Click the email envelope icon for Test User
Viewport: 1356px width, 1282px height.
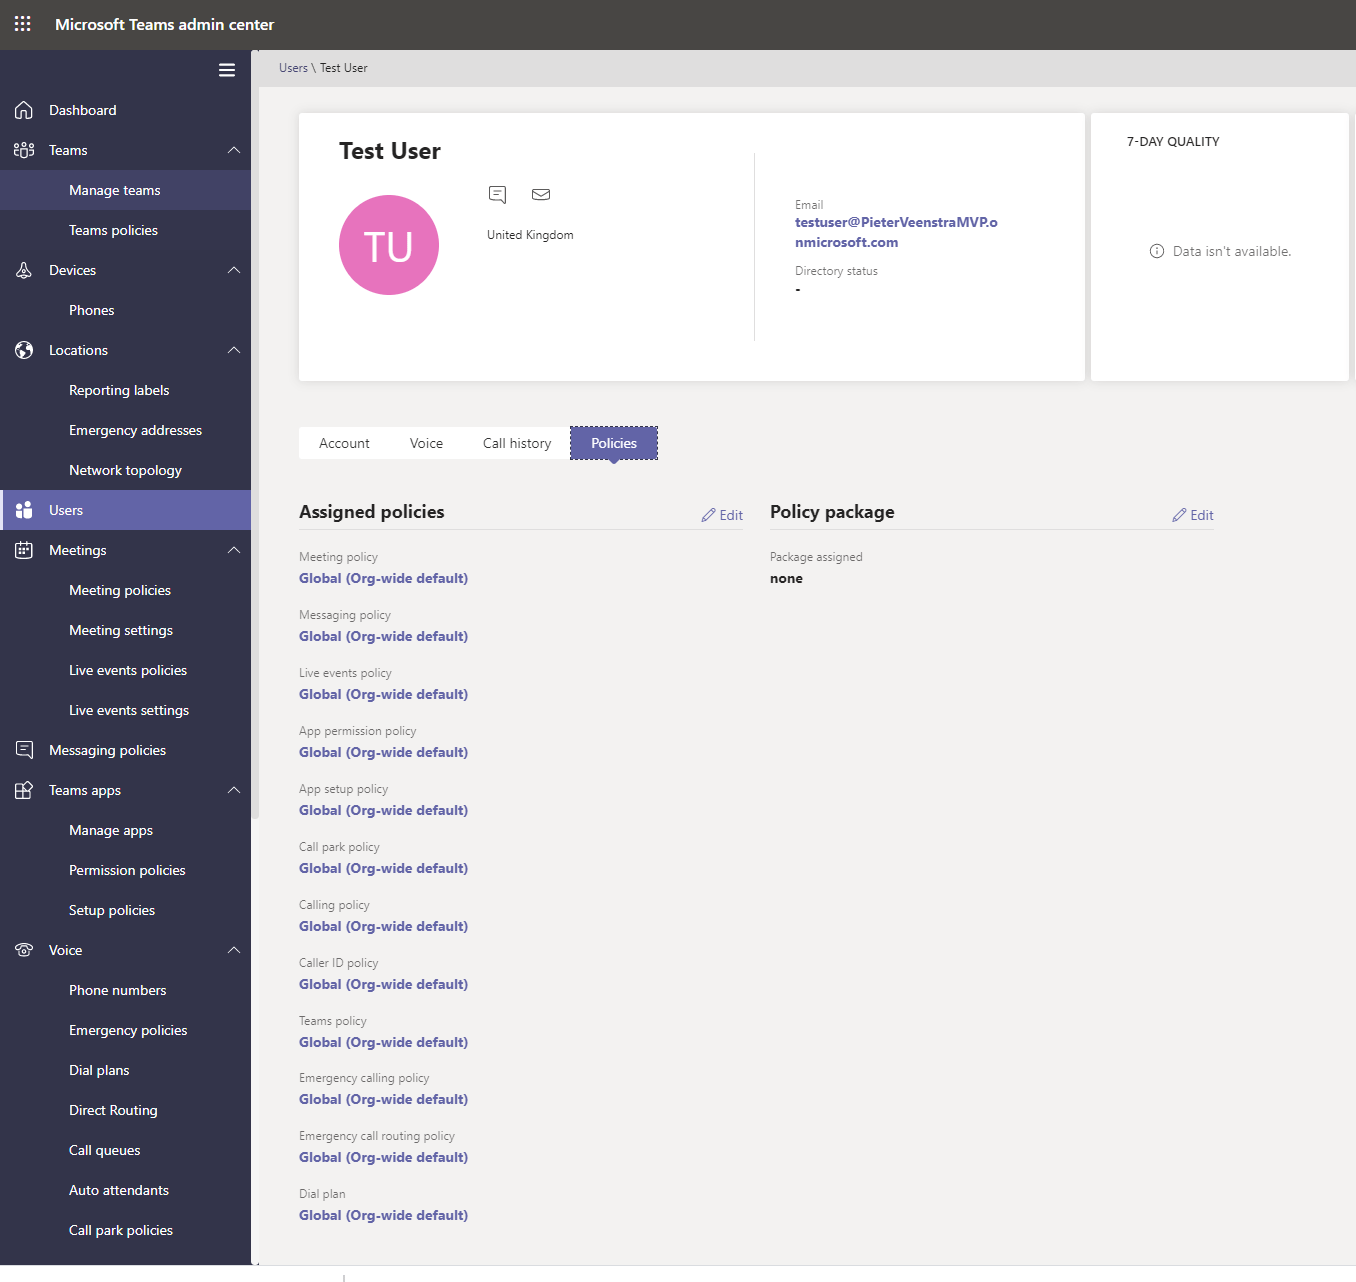coord(541,194)
